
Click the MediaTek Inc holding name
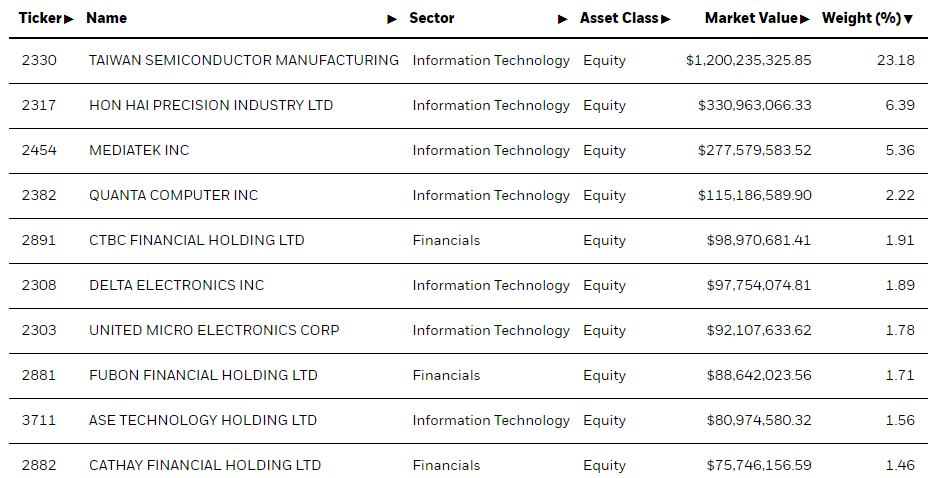[x=139, y=150]
